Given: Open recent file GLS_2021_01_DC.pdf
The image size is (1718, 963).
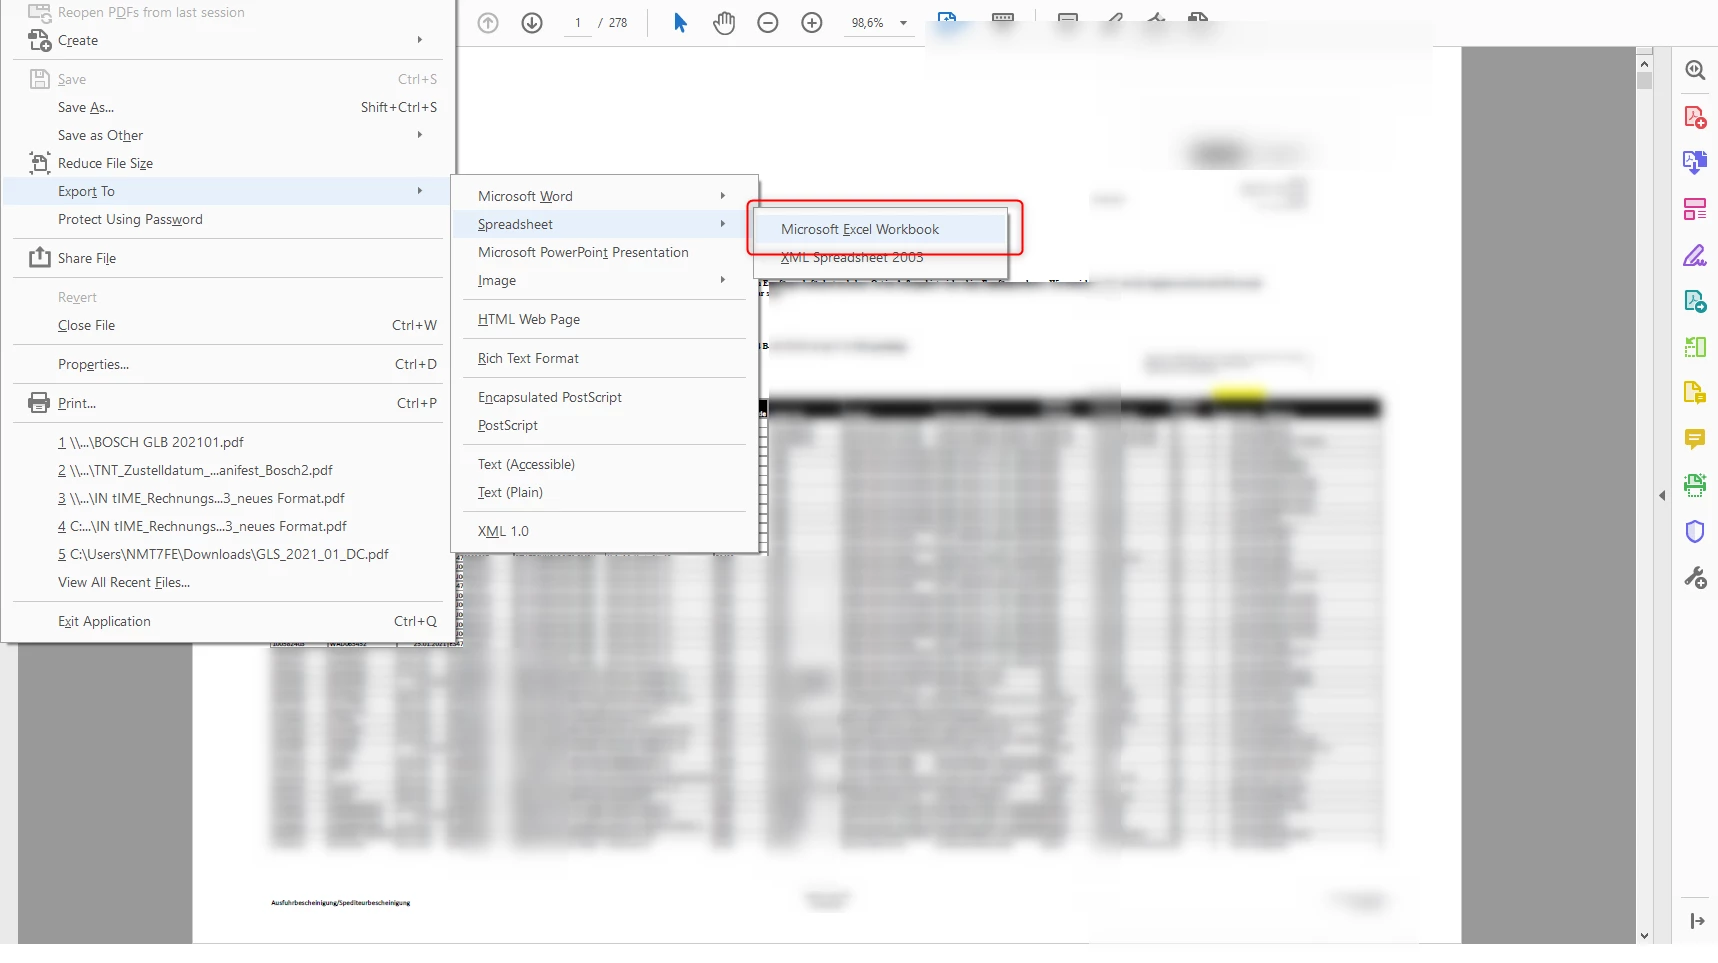Looking at the screenshot, I should click(x=228, y=554).
